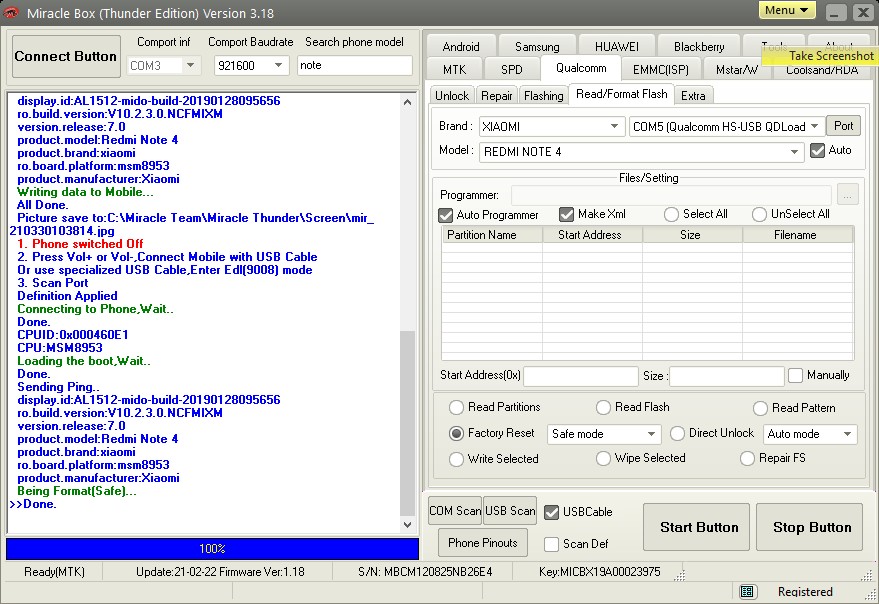Click the Filename column header

pyautogui.click(x=798, y=236)
